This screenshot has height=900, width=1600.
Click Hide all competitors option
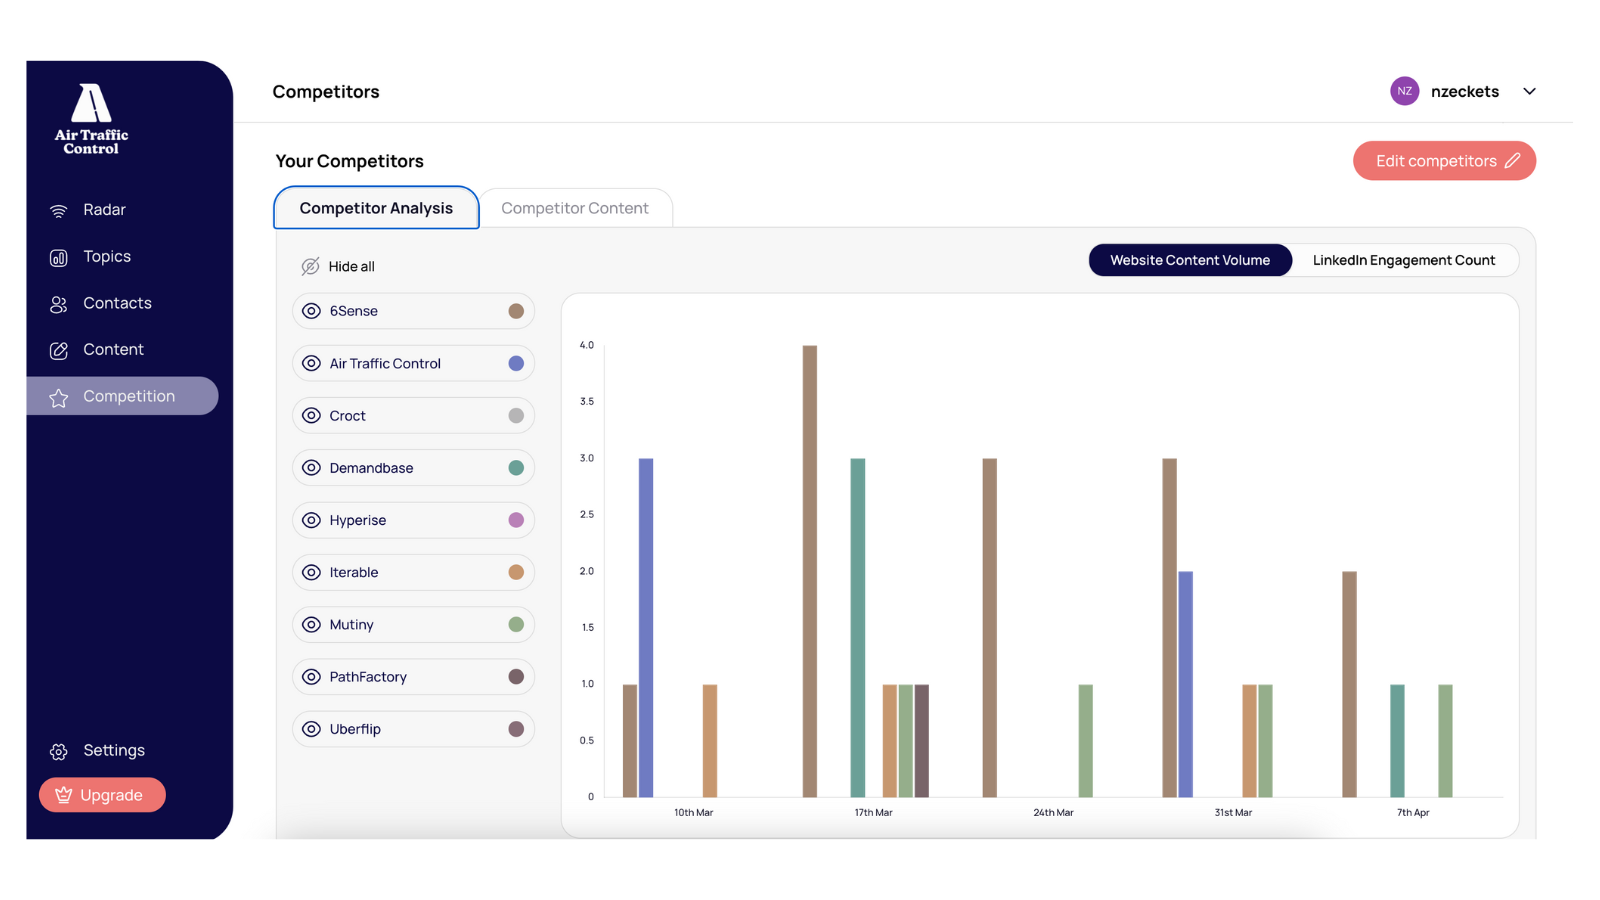[338, 267]
